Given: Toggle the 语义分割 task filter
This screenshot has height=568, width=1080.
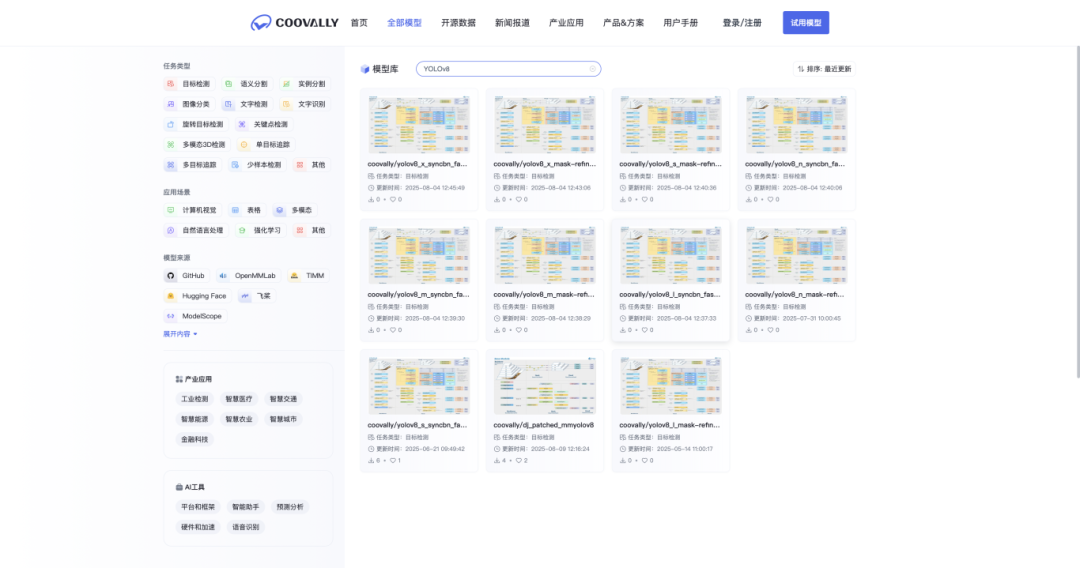Looking at the screenshot, I should (x=247, y=84).
